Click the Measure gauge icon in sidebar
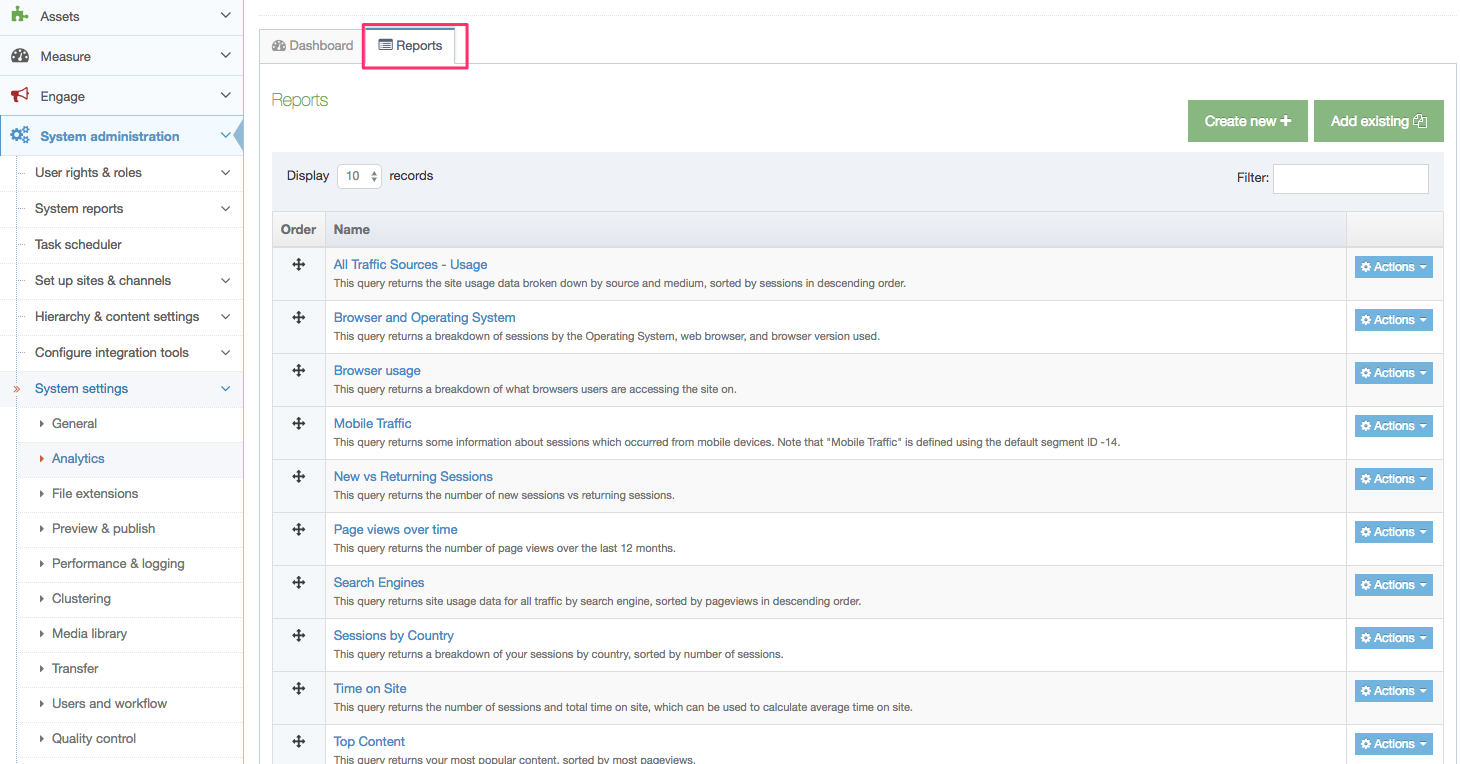Image resolution: width=1460 pixels, height=764 pixels. tap(19, 56)
